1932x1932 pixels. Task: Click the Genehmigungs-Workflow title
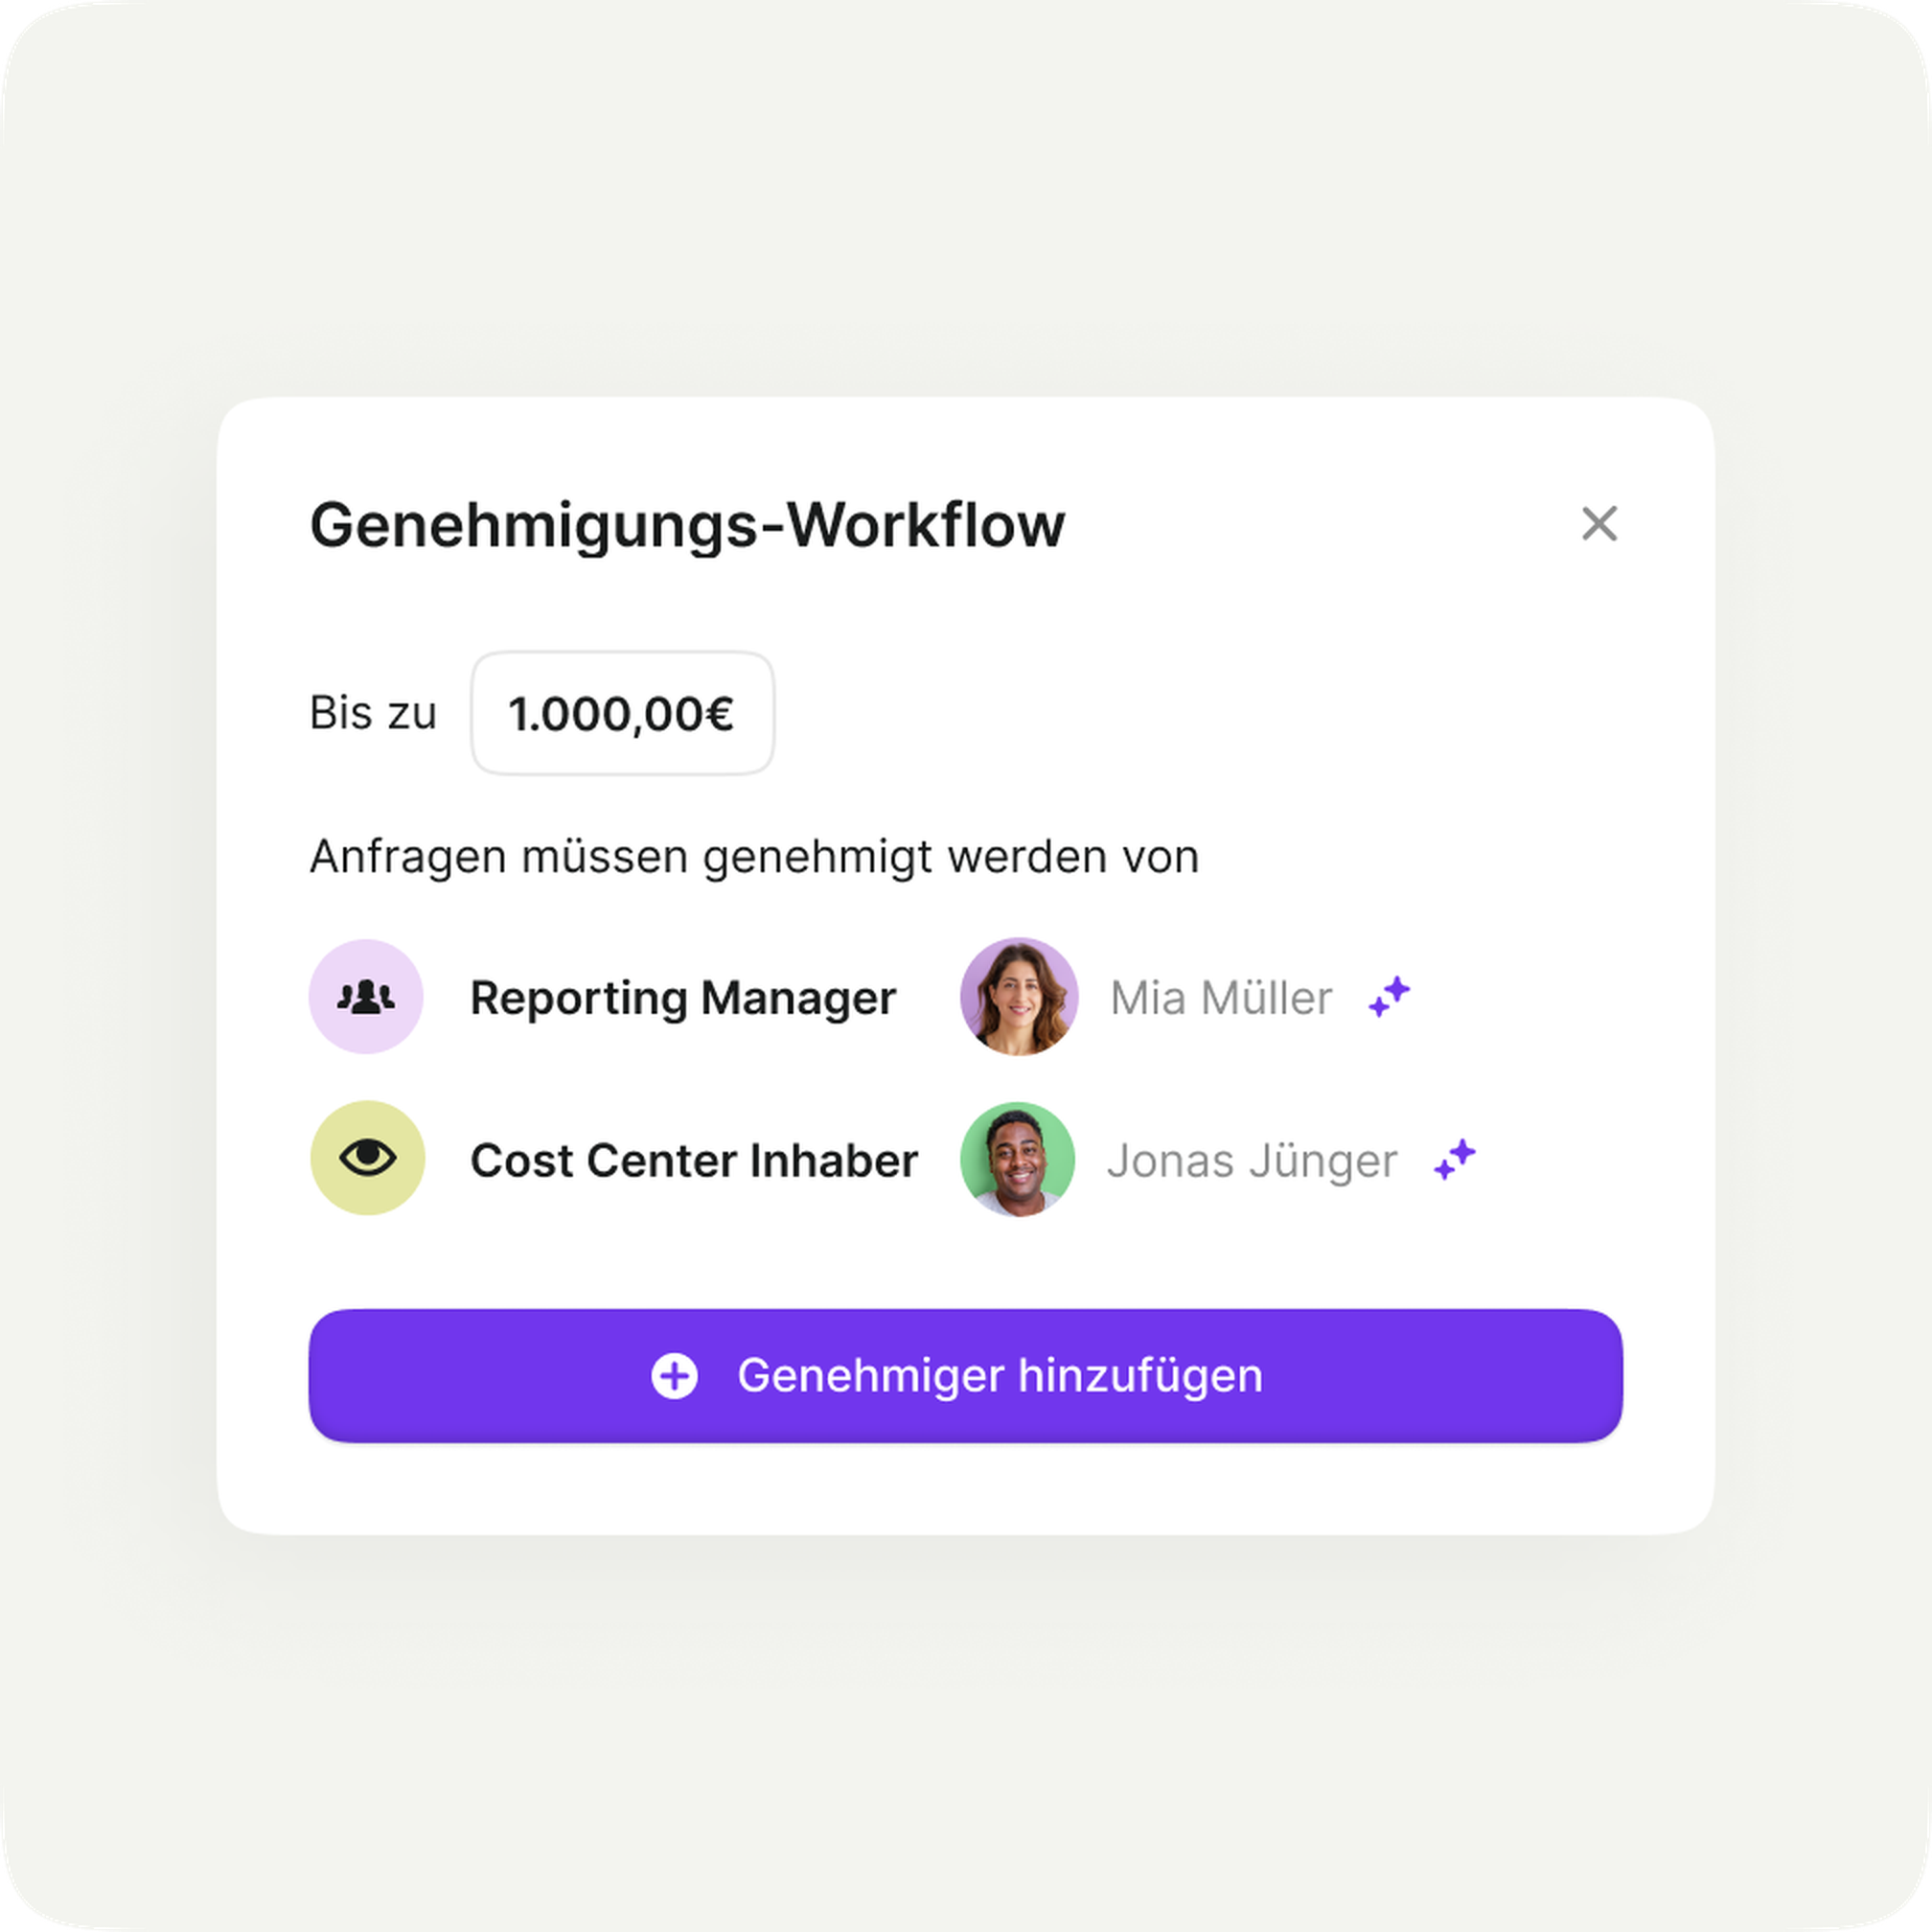click(687, 525)
